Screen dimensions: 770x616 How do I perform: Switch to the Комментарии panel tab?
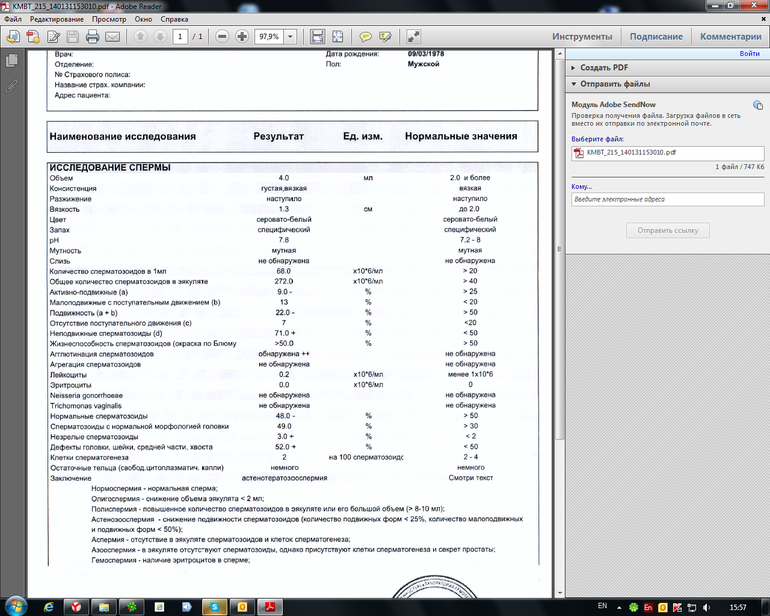tap(731, 37)
